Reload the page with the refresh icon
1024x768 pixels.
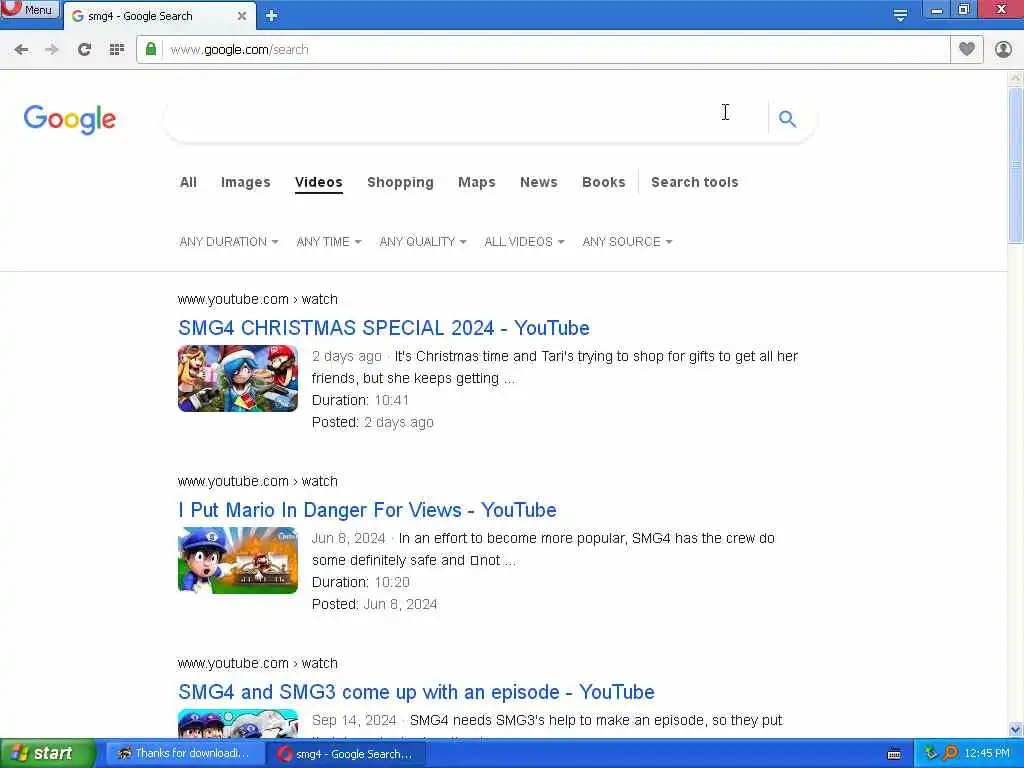point(84,50)
